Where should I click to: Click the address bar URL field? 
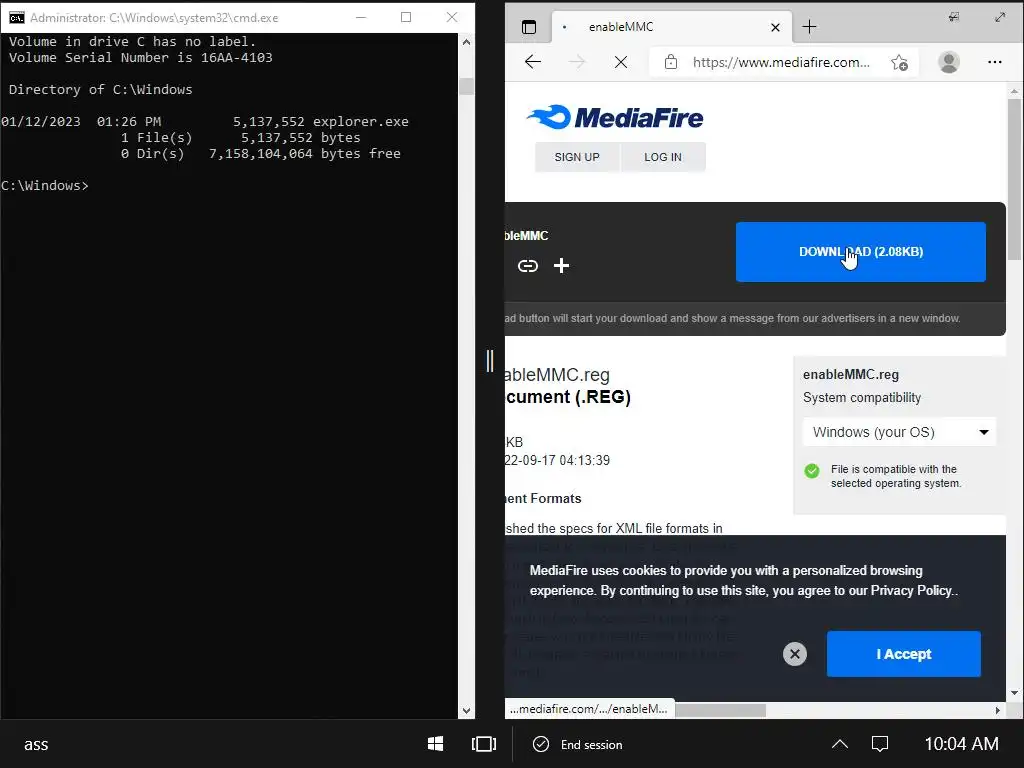(780, 62)
